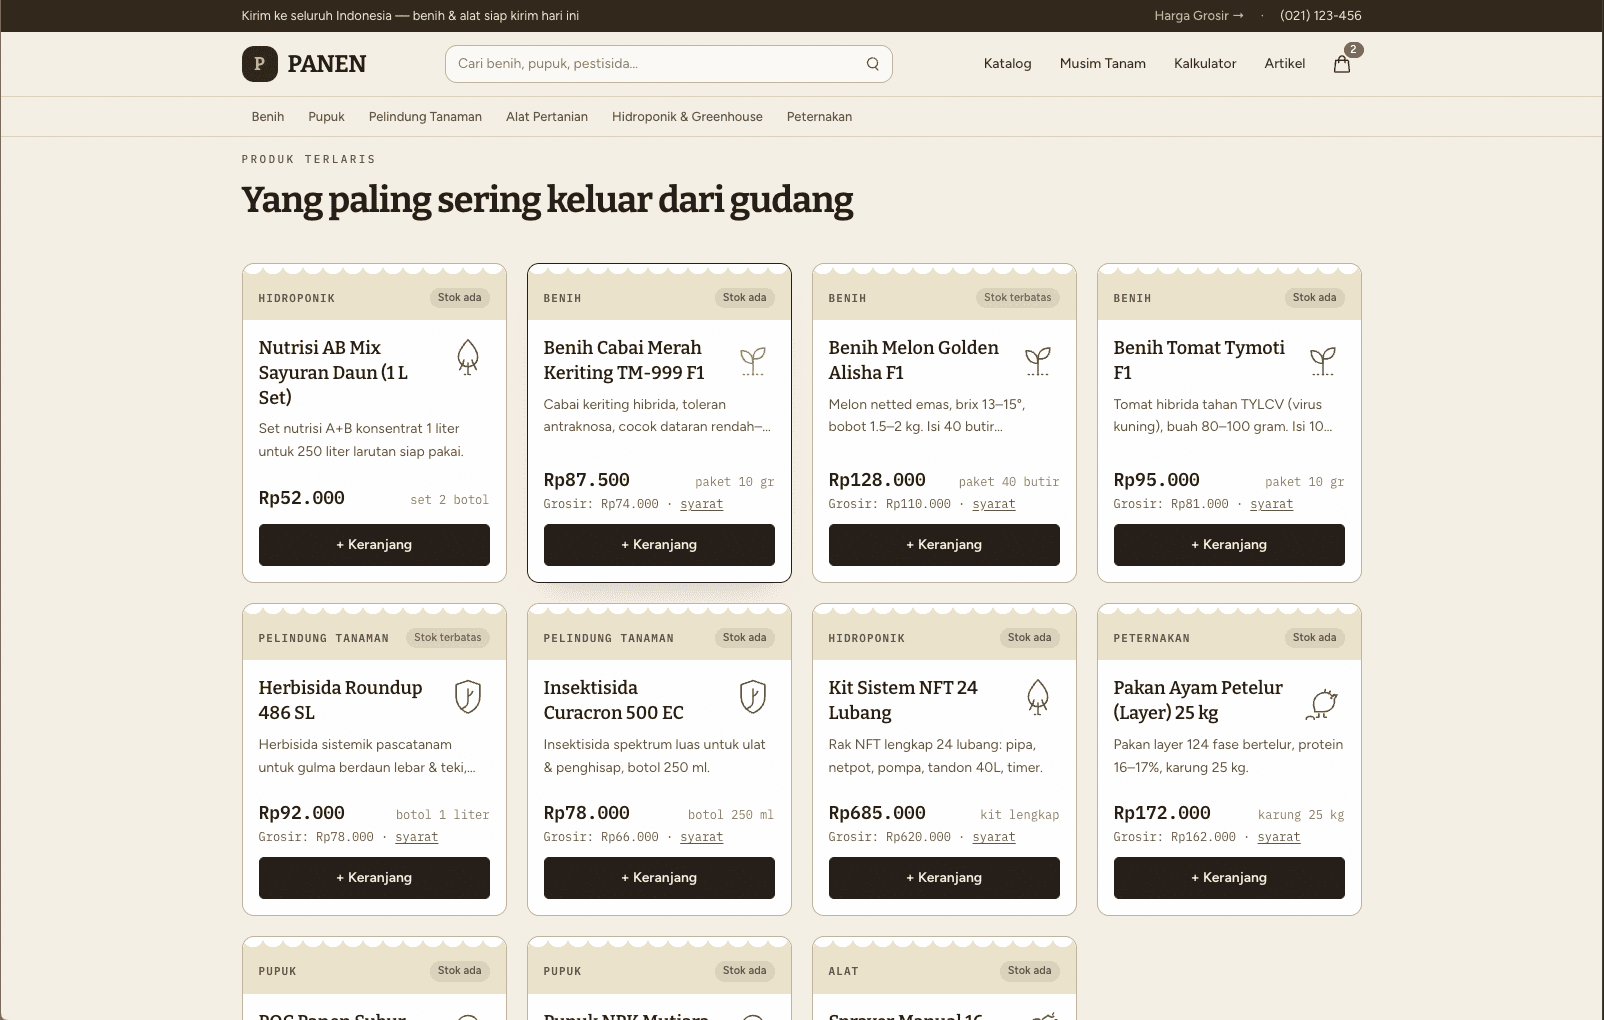Image resolution: width=1604 pixels, height=1020 pixels.
Task: Open the Kalkulator menu item
Action: (x=1205, y=64)
